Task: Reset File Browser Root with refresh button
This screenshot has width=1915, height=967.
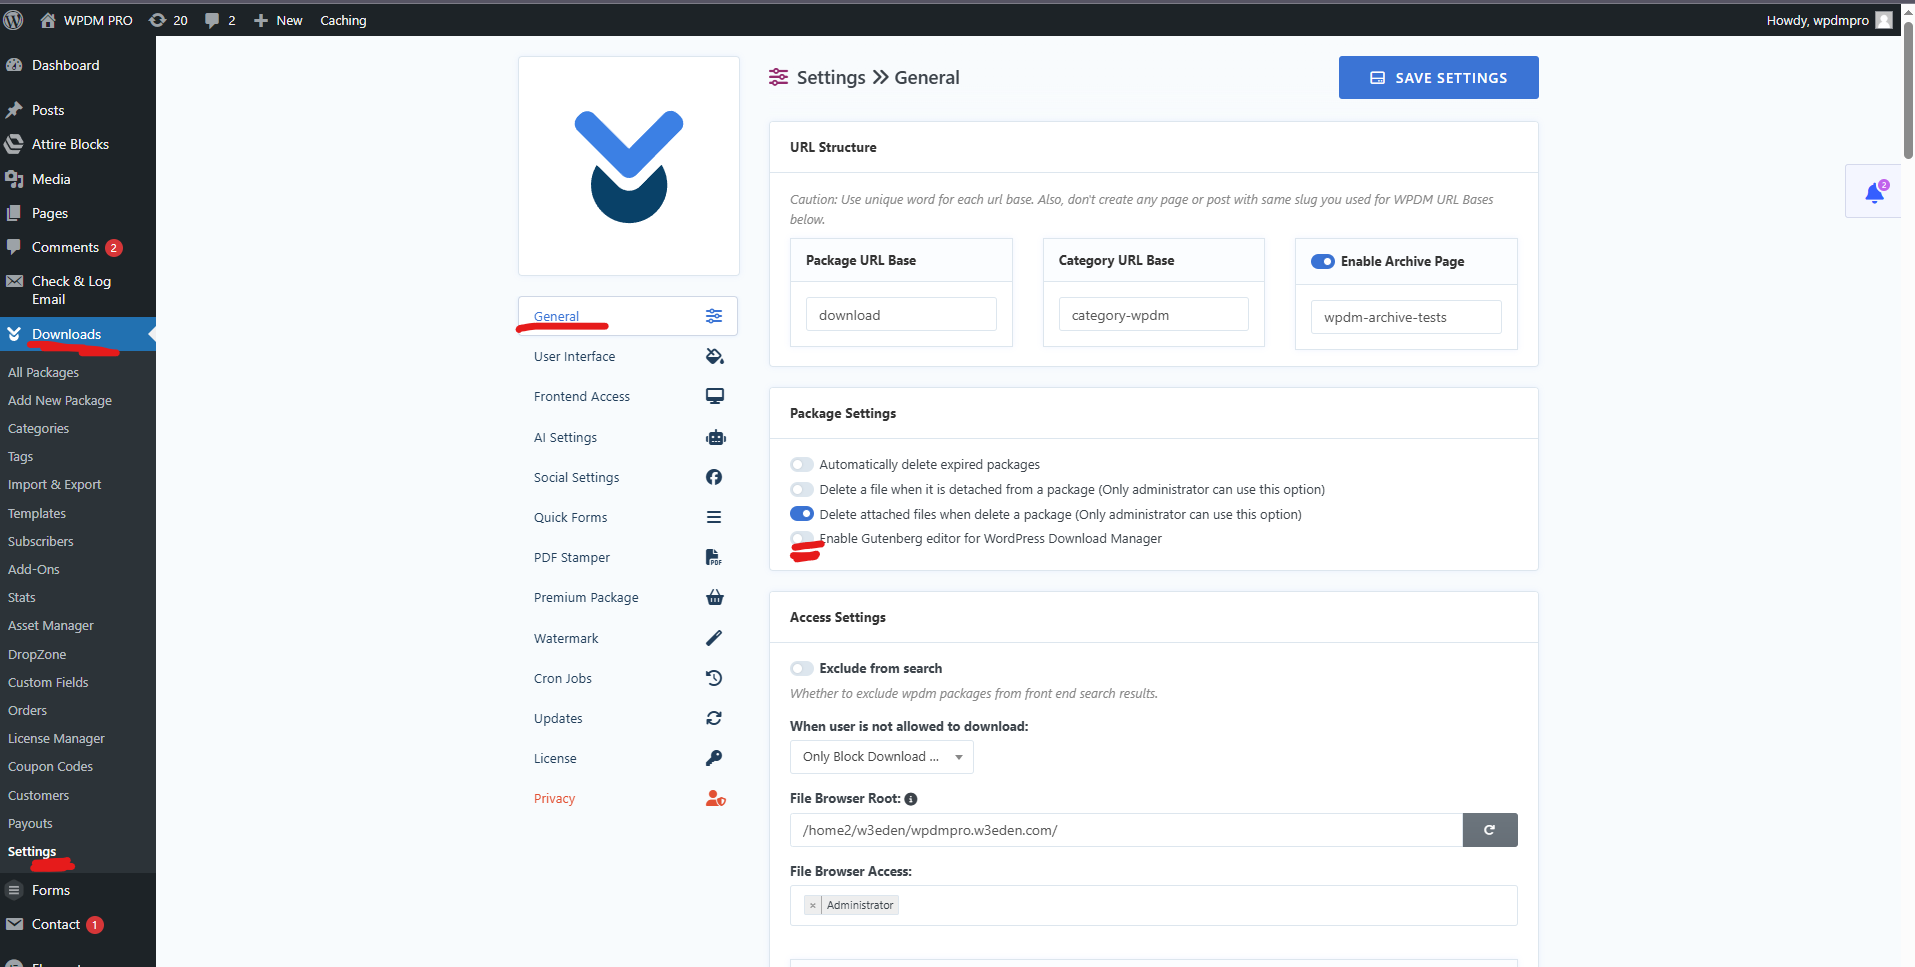Action: click(1489, 830)
